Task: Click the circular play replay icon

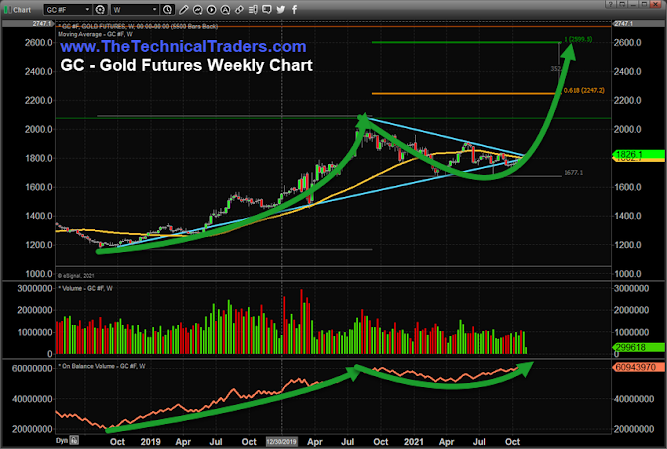Action: coord(211,9)
